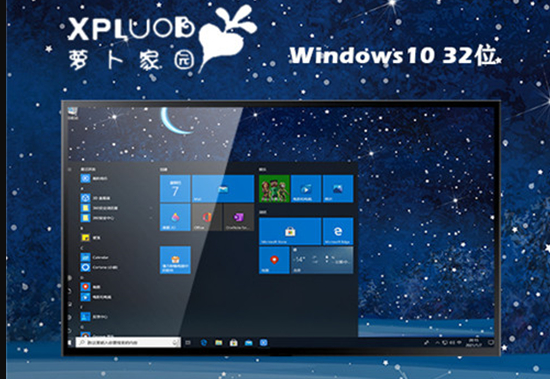Image resolution: width=550 pixels, height=379 pixels.
Task: Open the Office tile
Action: (x=207, y=217)
